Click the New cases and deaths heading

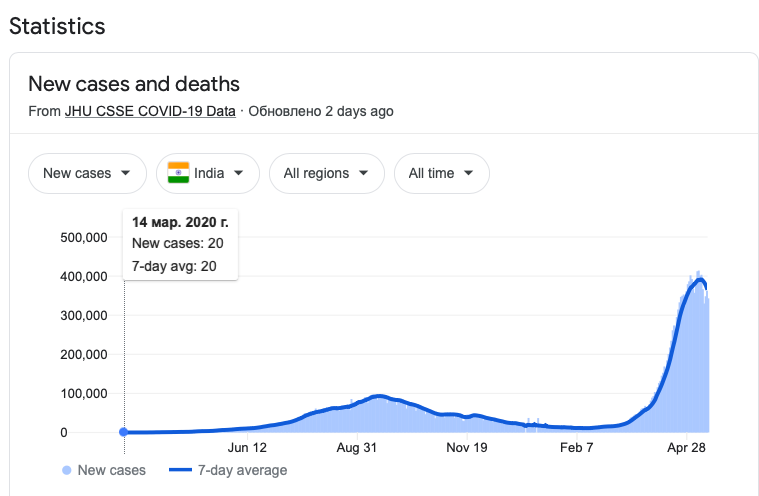(x=134, y=84)
